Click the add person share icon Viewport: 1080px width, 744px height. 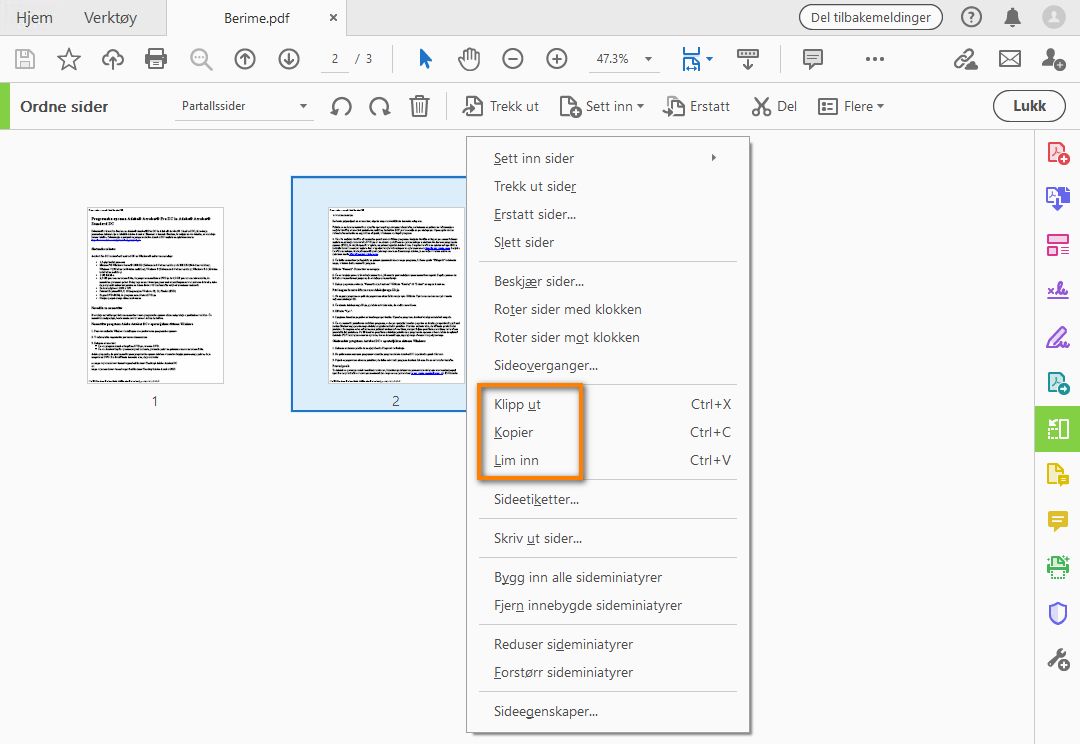[1053, 59]
